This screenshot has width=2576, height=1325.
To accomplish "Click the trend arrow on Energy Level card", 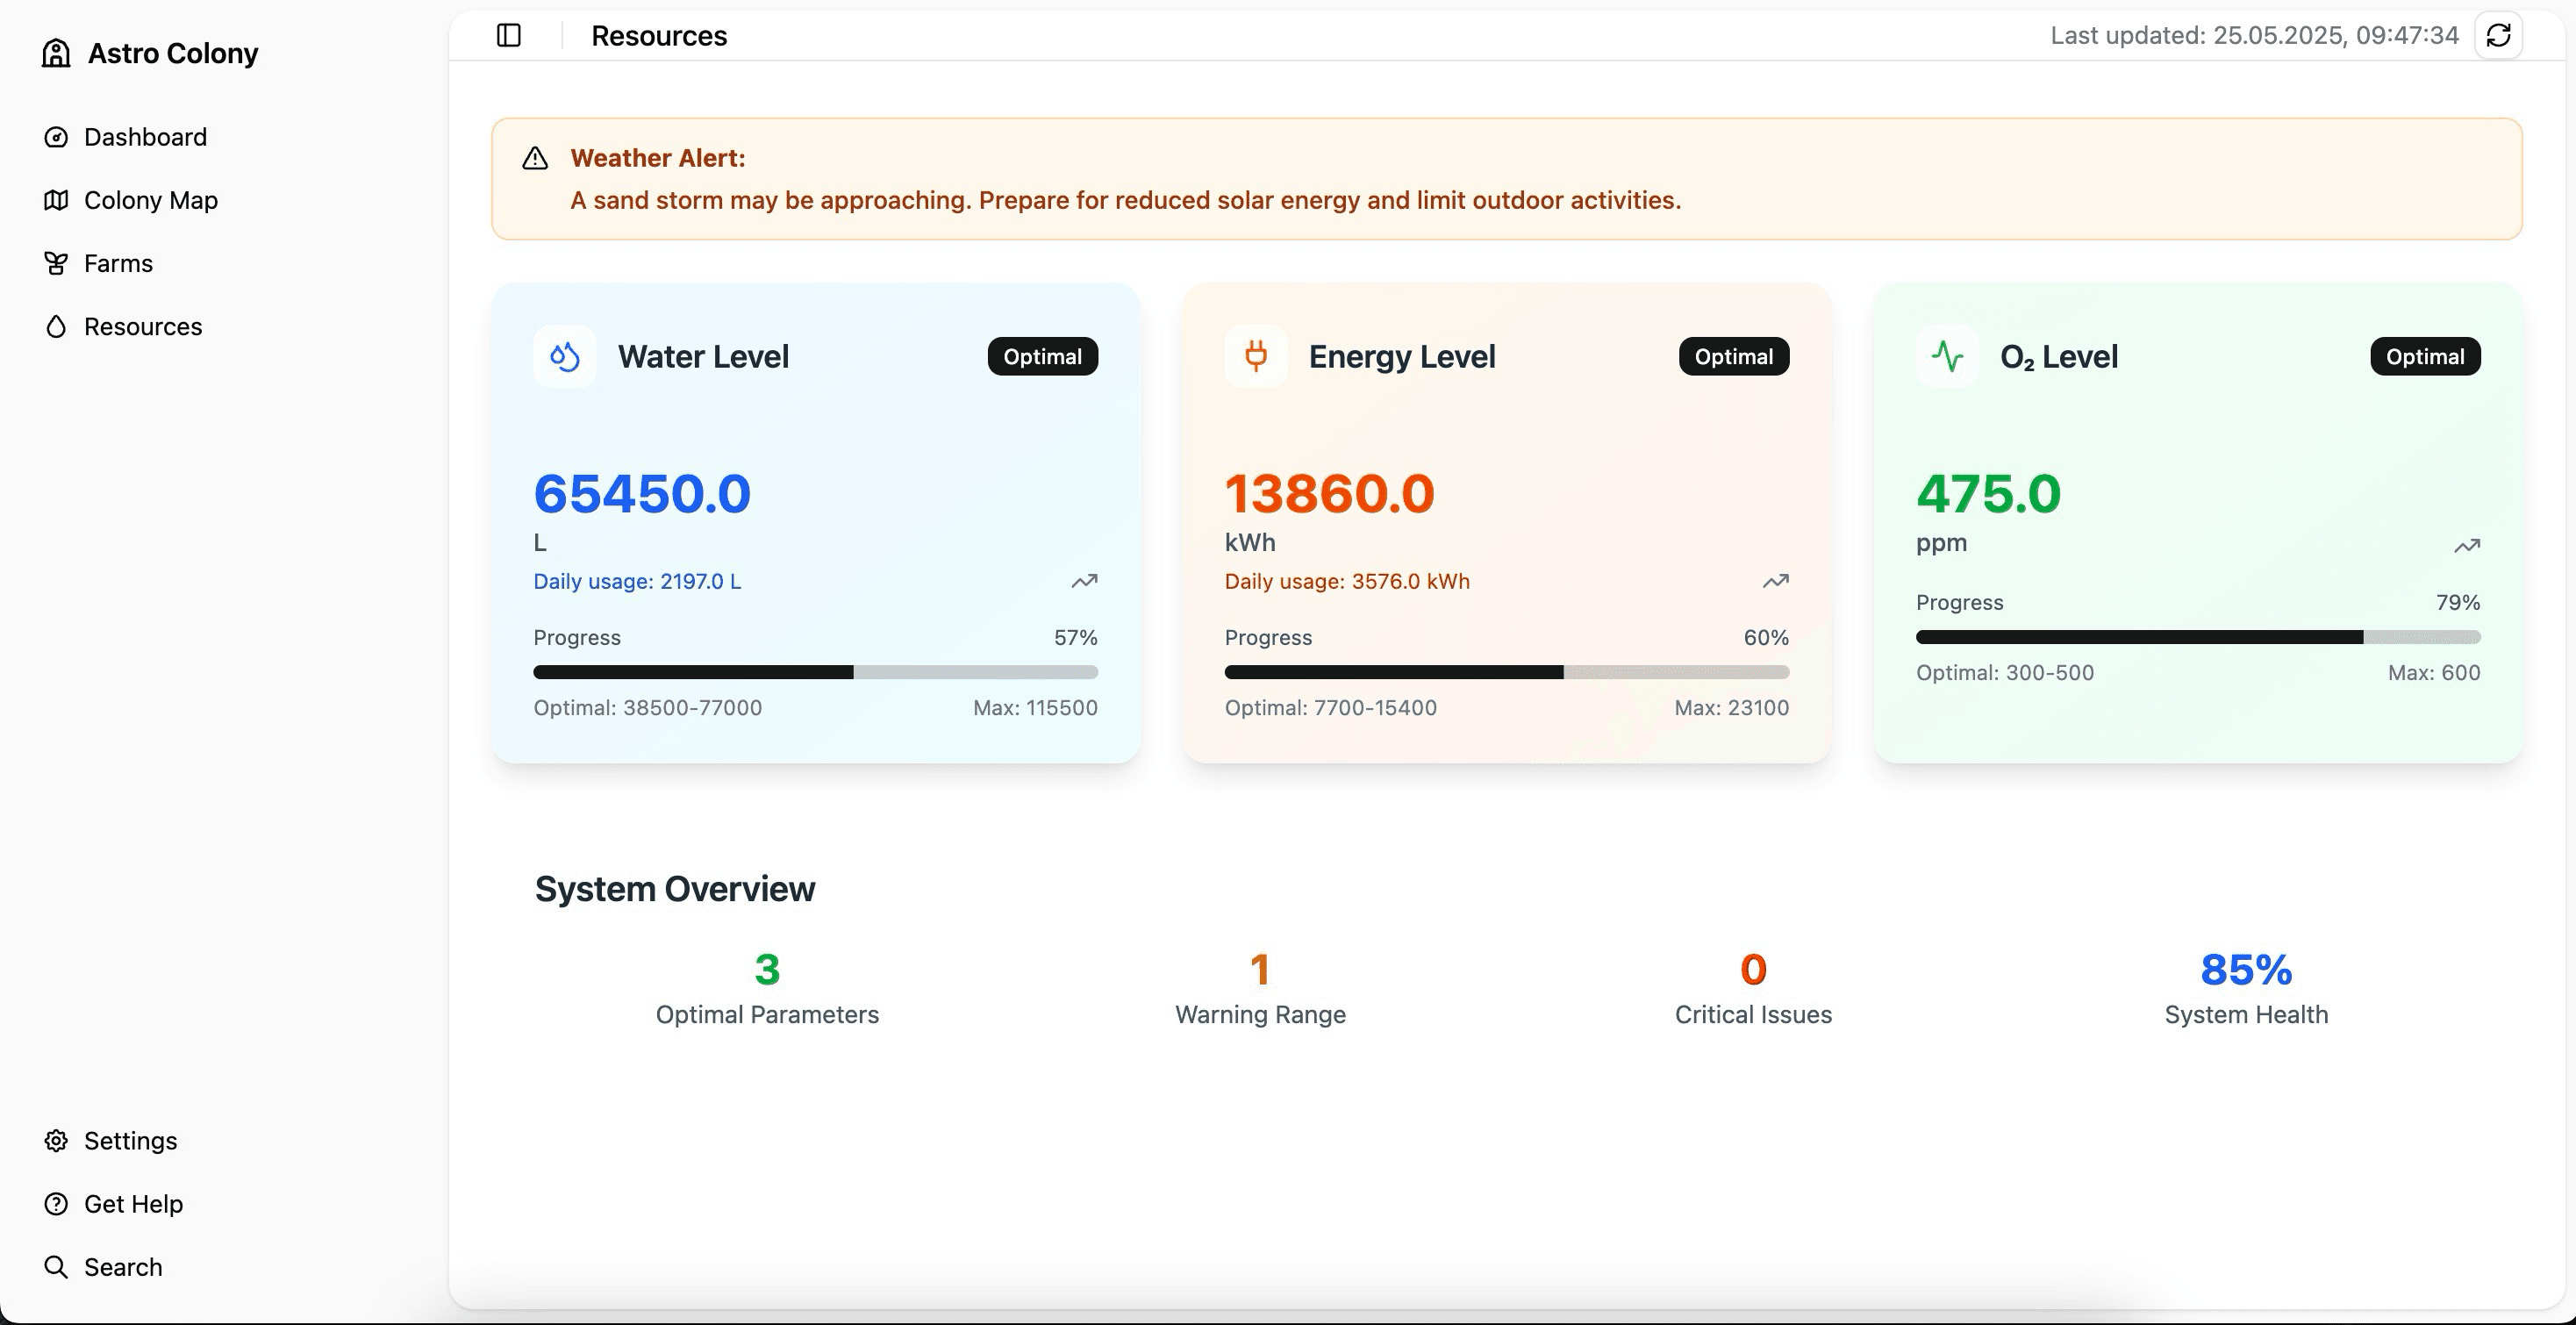I will pos(1775,581).
